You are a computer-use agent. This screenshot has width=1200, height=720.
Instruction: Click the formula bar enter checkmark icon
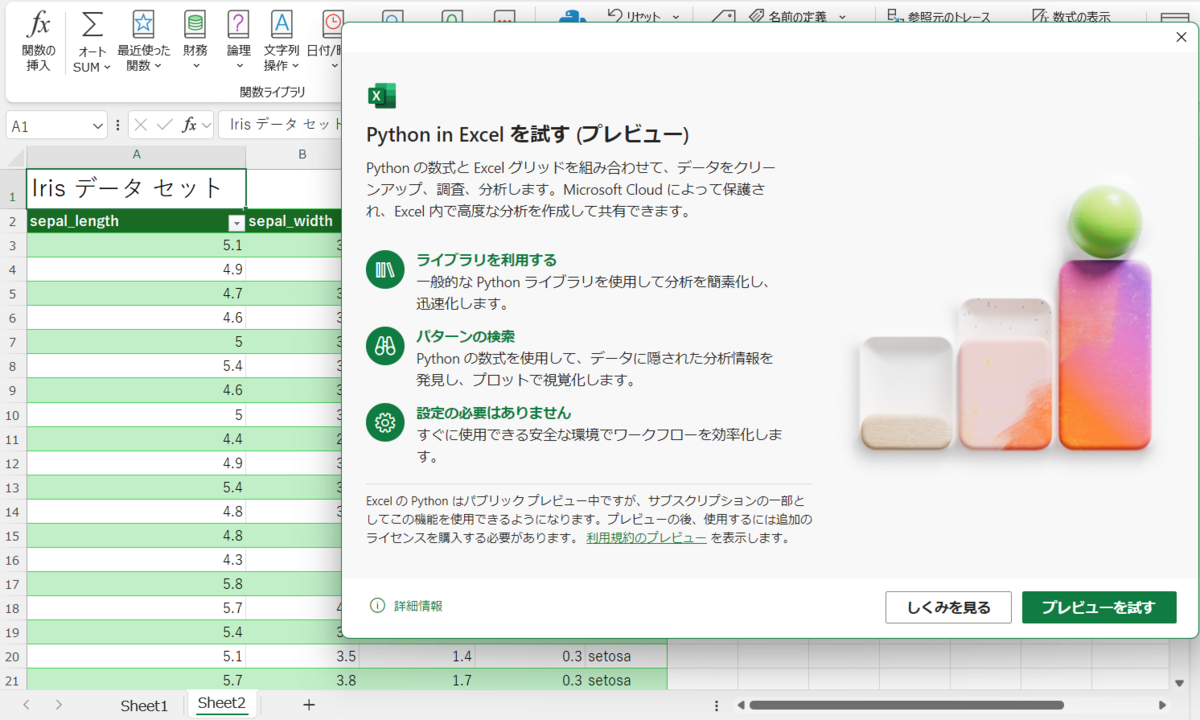[165, 125]
